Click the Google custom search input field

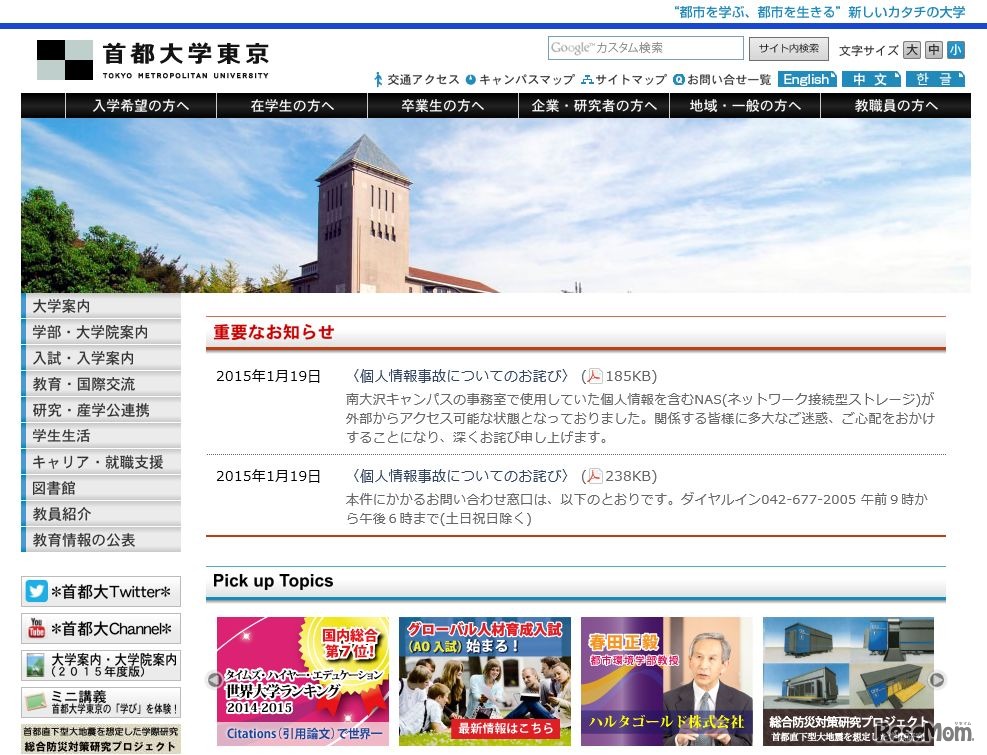[645, 48]
